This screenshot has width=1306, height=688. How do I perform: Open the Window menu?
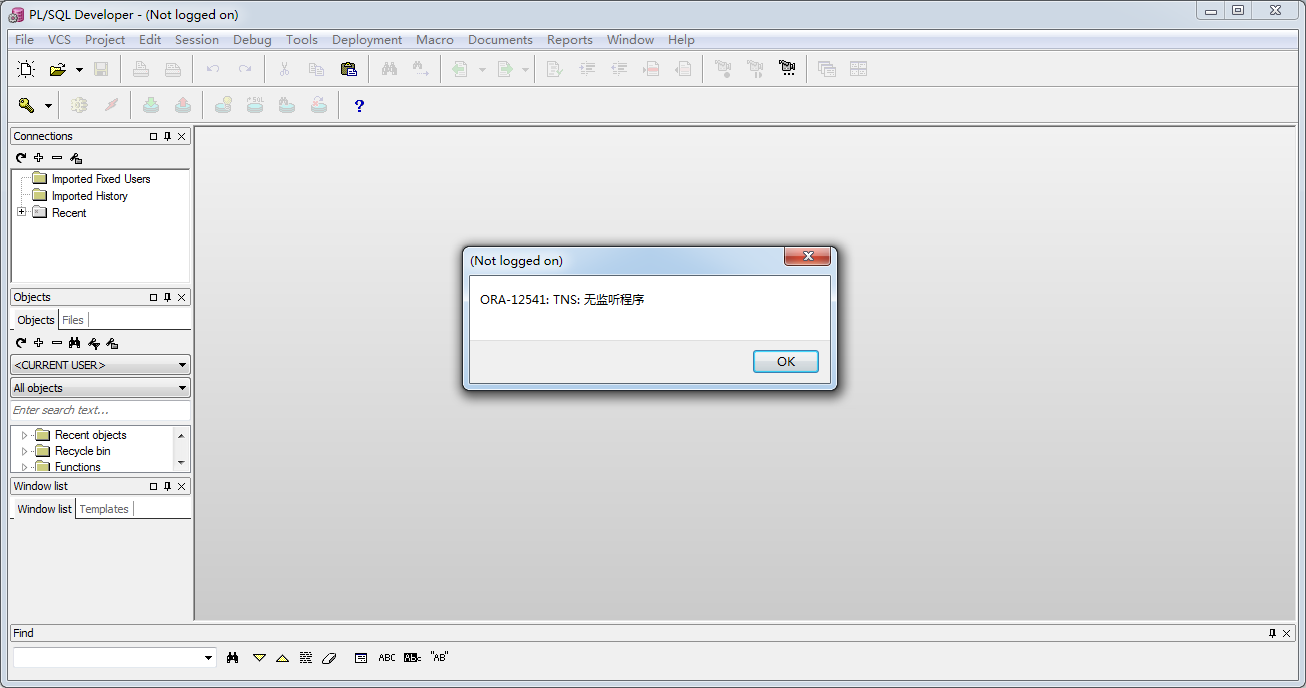pos(630,40)
